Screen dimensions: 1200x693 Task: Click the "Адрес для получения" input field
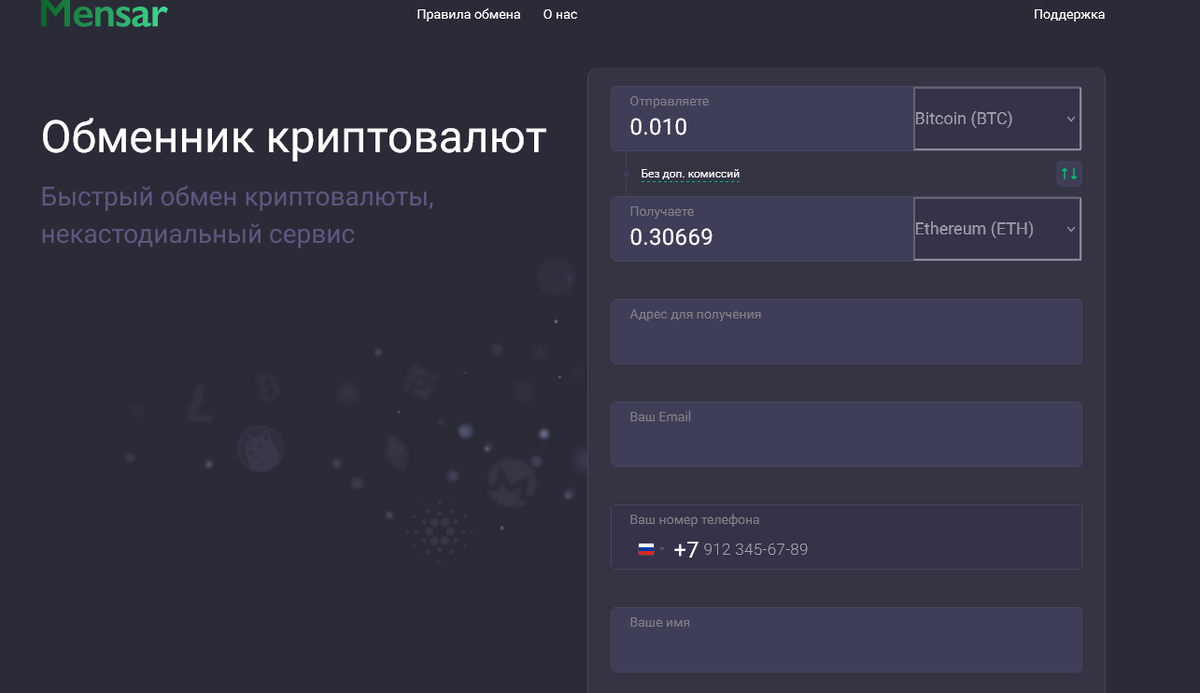(x=846, y=331)
